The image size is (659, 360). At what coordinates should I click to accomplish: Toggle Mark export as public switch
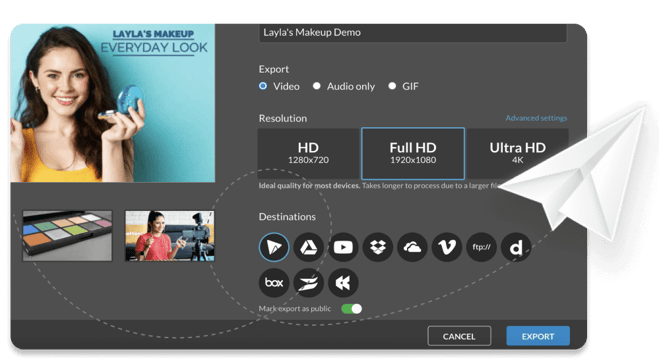coord(351,309)
